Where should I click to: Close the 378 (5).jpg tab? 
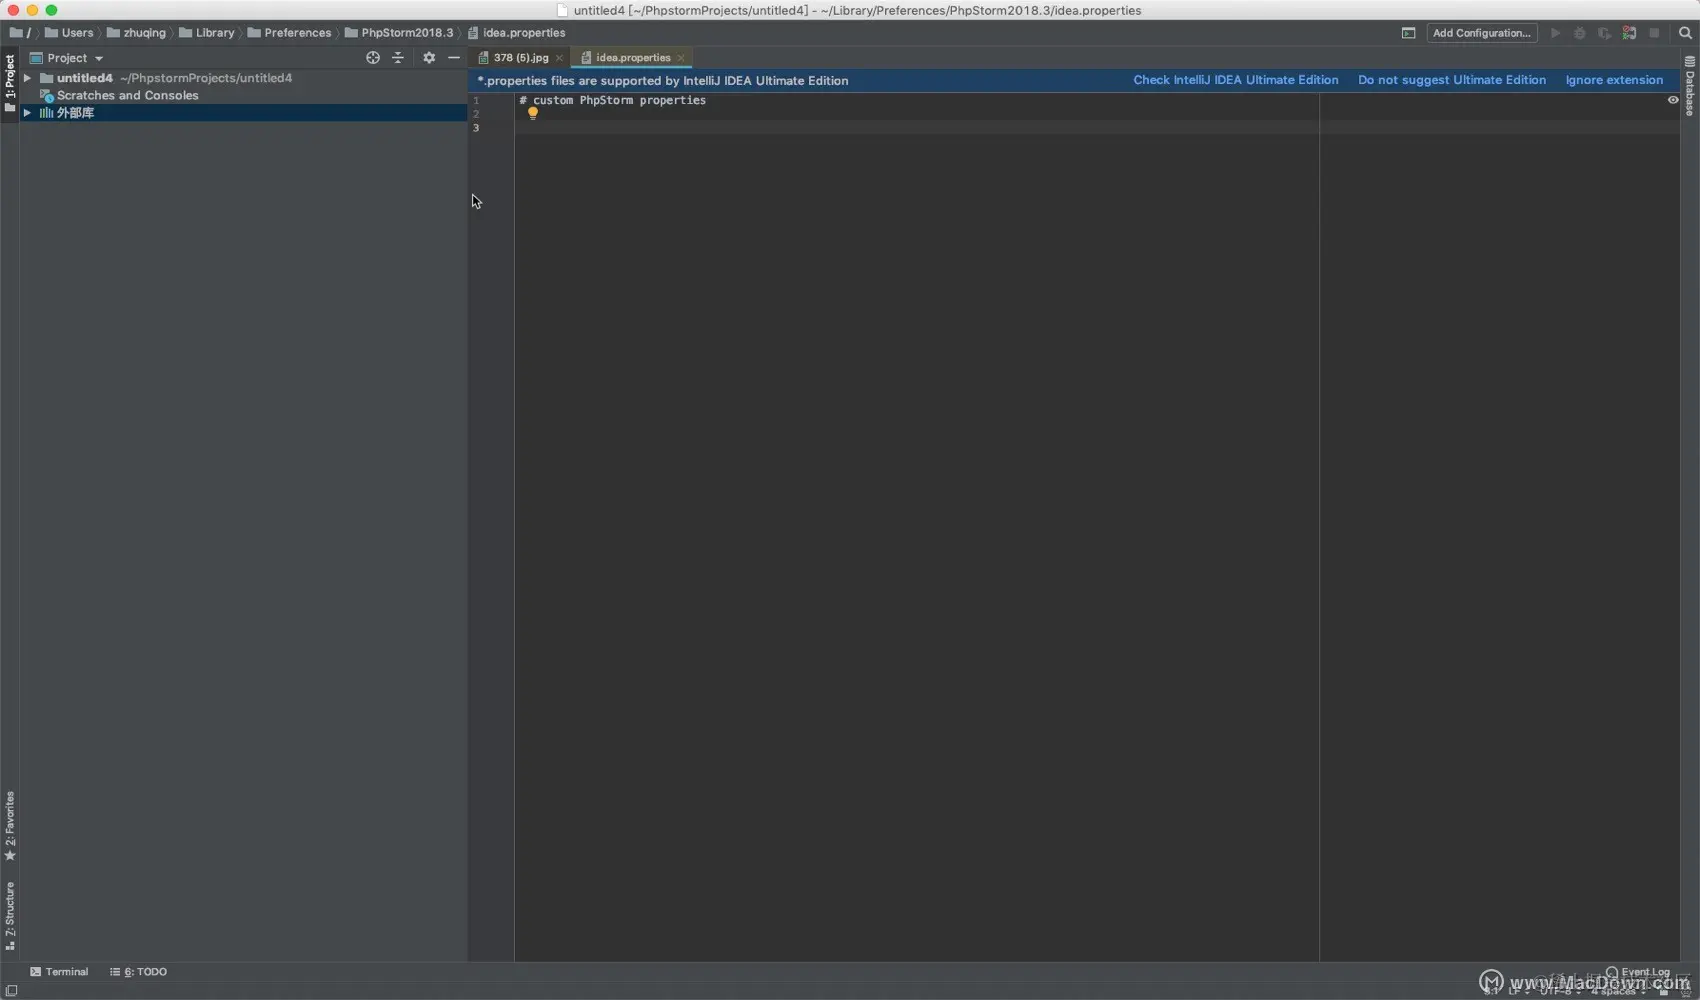559,58
